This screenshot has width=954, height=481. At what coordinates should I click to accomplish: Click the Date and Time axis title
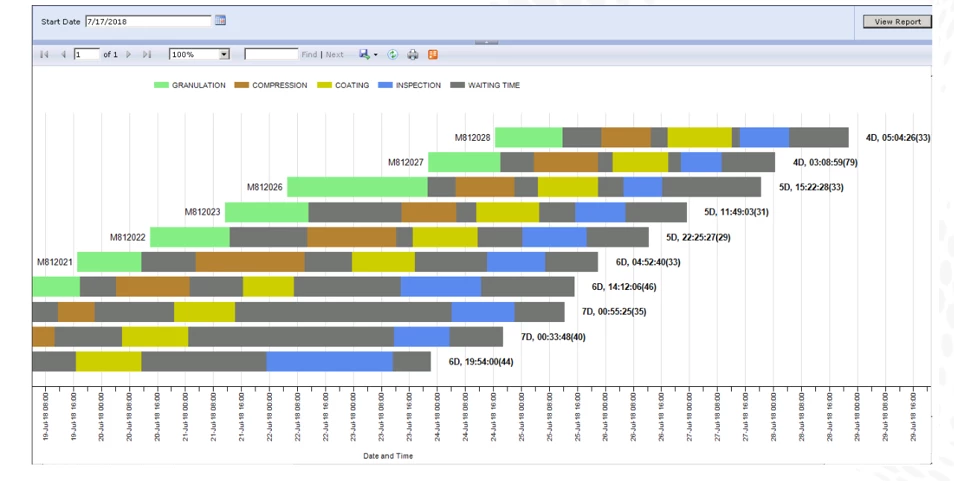click(x=388, y=455)
